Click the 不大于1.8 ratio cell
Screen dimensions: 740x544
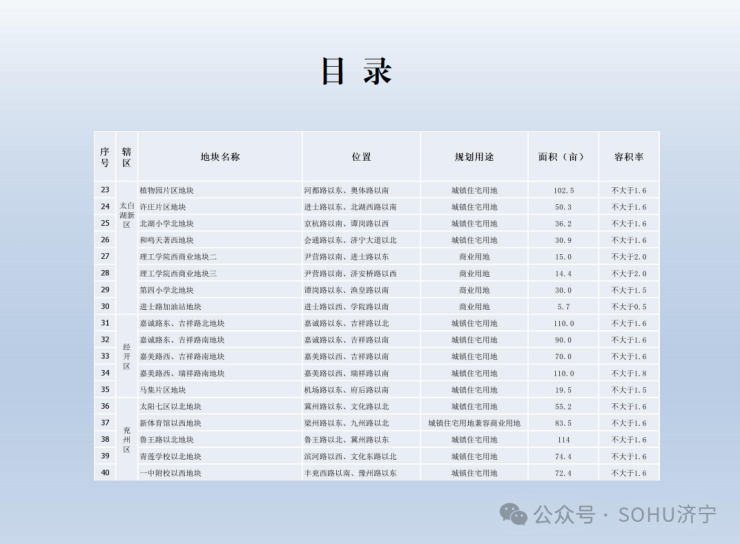629,373
